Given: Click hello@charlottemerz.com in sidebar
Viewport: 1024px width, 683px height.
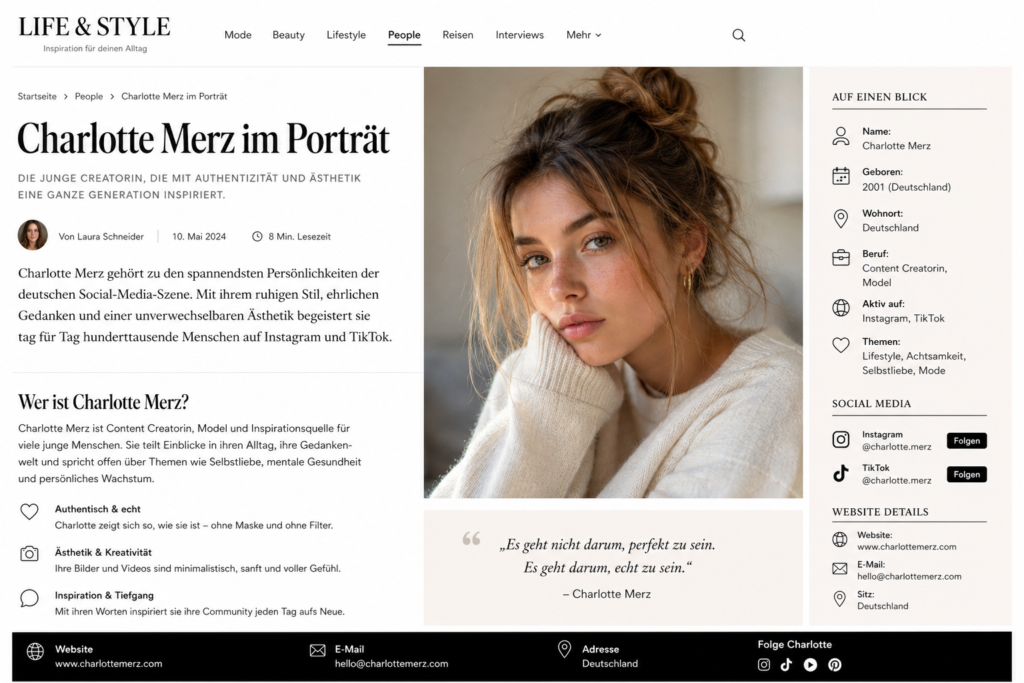Looking at the screenshot, I should pyautogui.click(x=909, y=577).
